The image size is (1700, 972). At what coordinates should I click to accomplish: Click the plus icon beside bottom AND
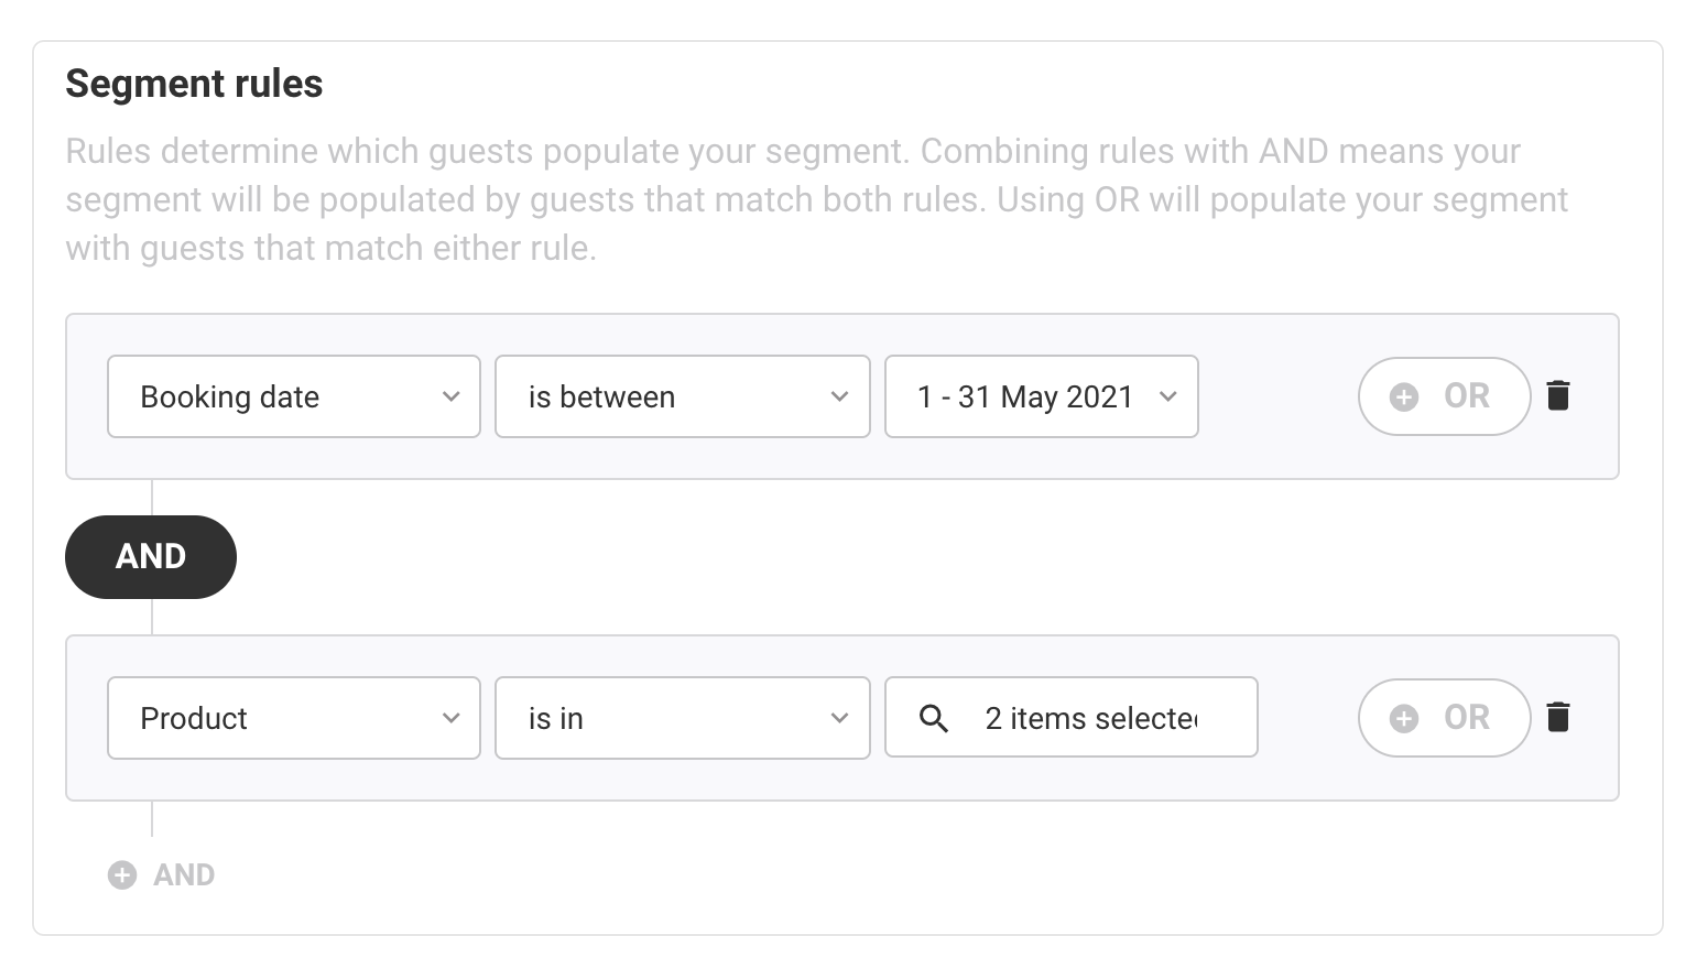122,875
